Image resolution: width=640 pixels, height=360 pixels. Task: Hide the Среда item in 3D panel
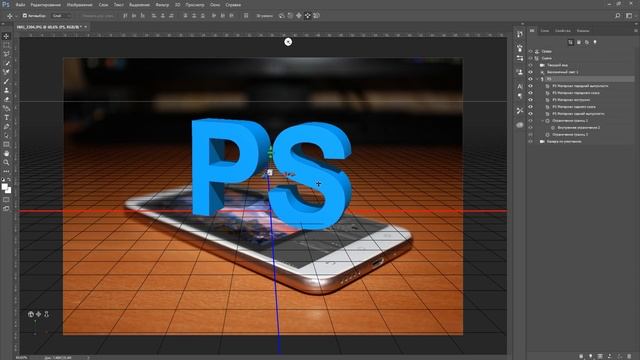coord(531,51)
